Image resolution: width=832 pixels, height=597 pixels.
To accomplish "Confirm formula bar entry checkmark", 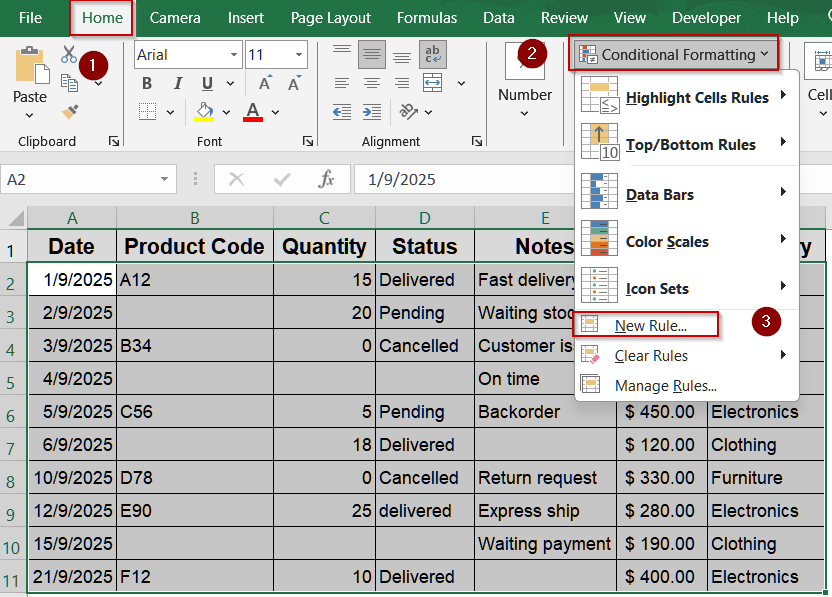I will 282,179.
